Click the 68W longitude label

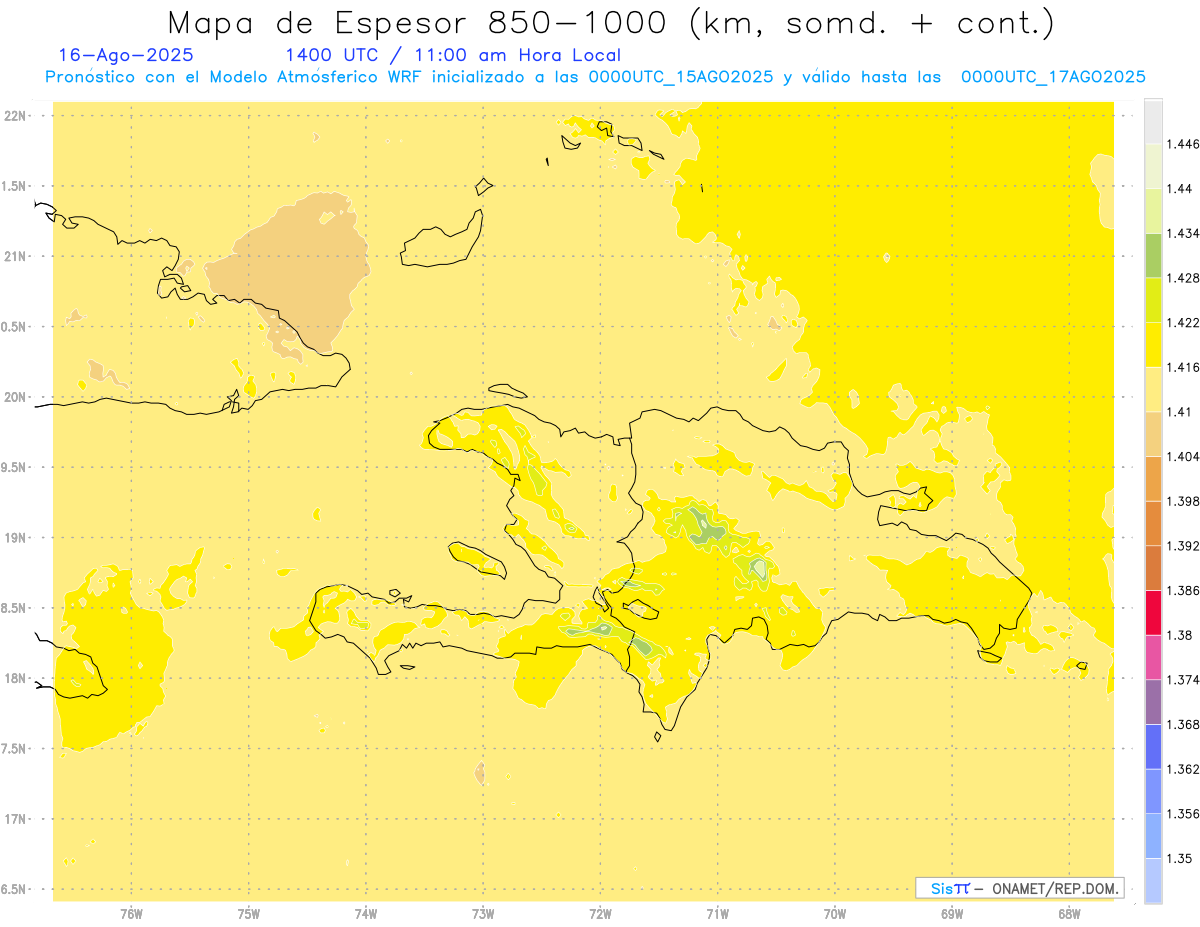(1069, 914)
